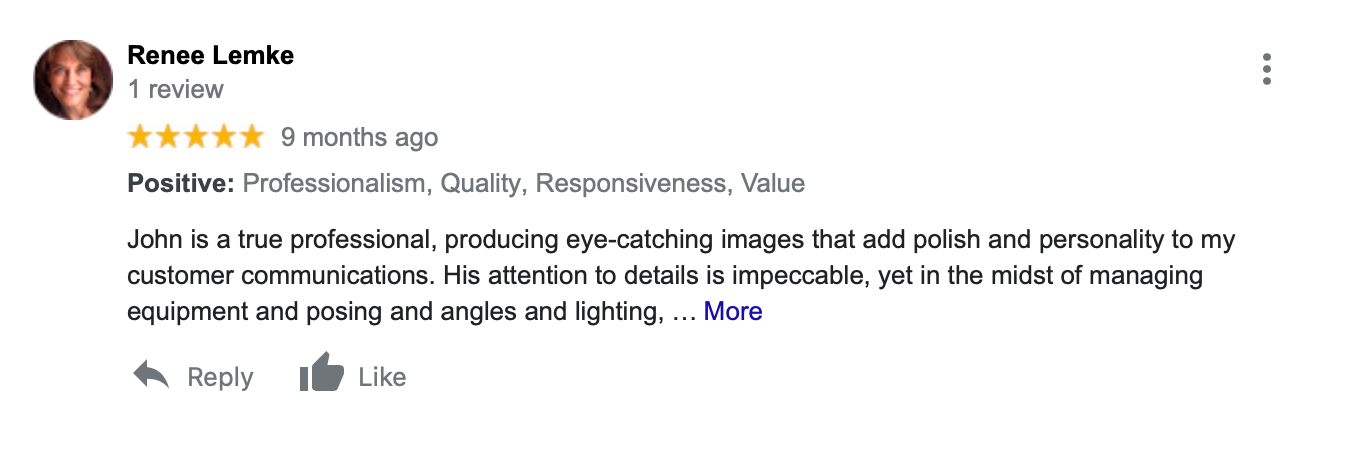
Task: Click the "1 review" count text
Action: point(176,89)
